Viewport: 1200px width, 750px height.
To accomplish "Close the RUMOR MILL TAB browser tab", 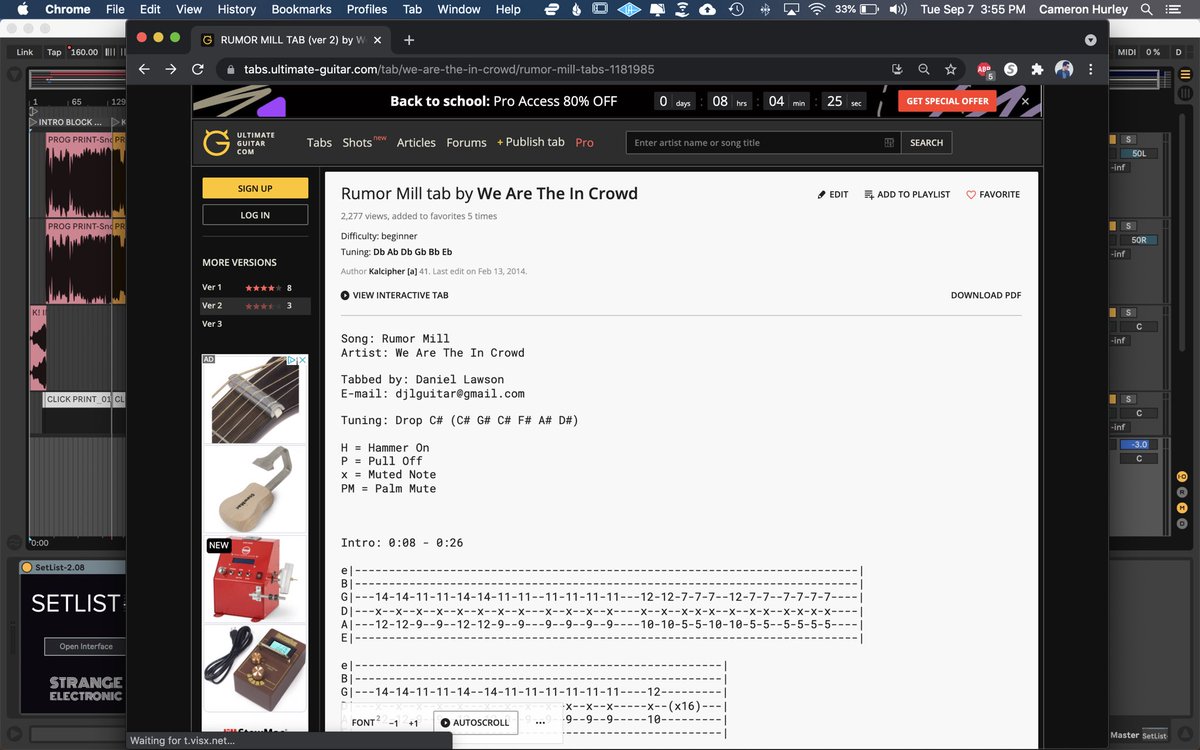I will [x=377, y=40].
